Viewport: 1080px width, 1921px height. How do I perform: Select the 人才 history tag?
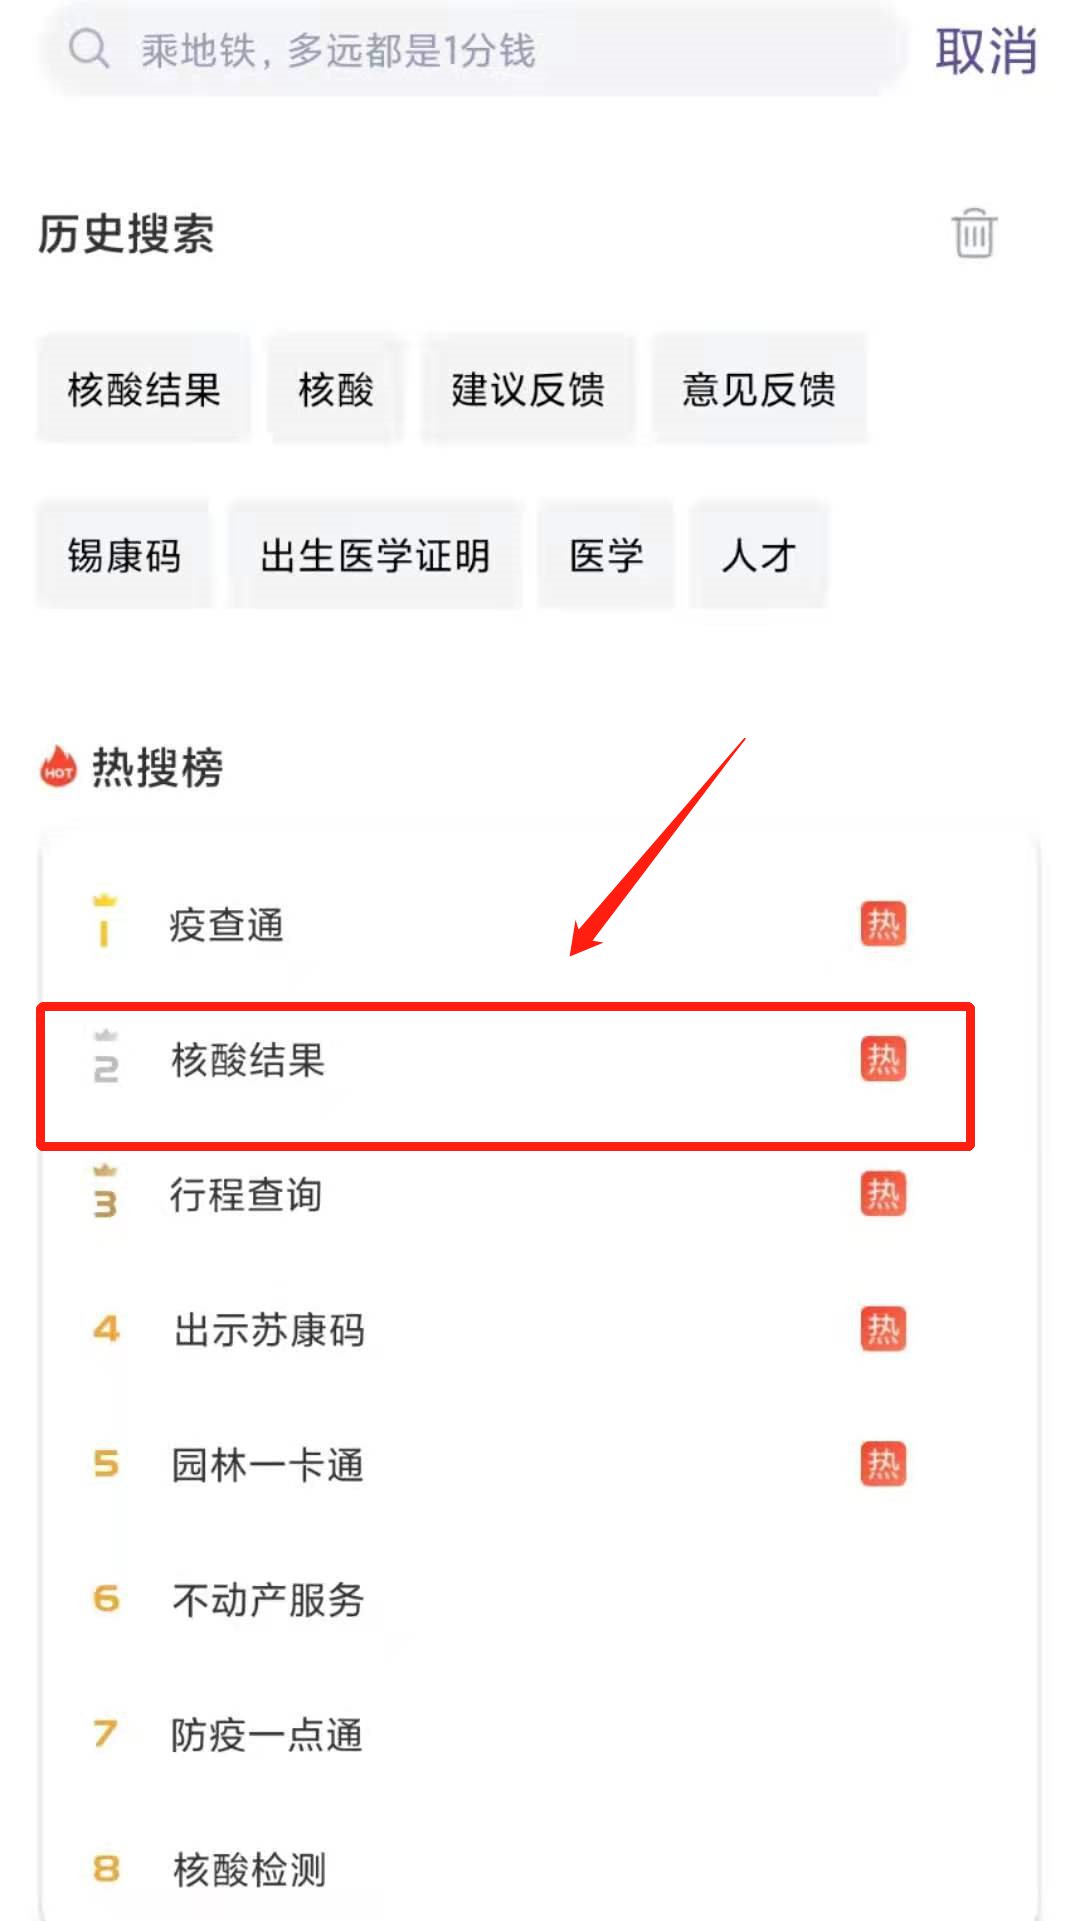coord(759,555)
